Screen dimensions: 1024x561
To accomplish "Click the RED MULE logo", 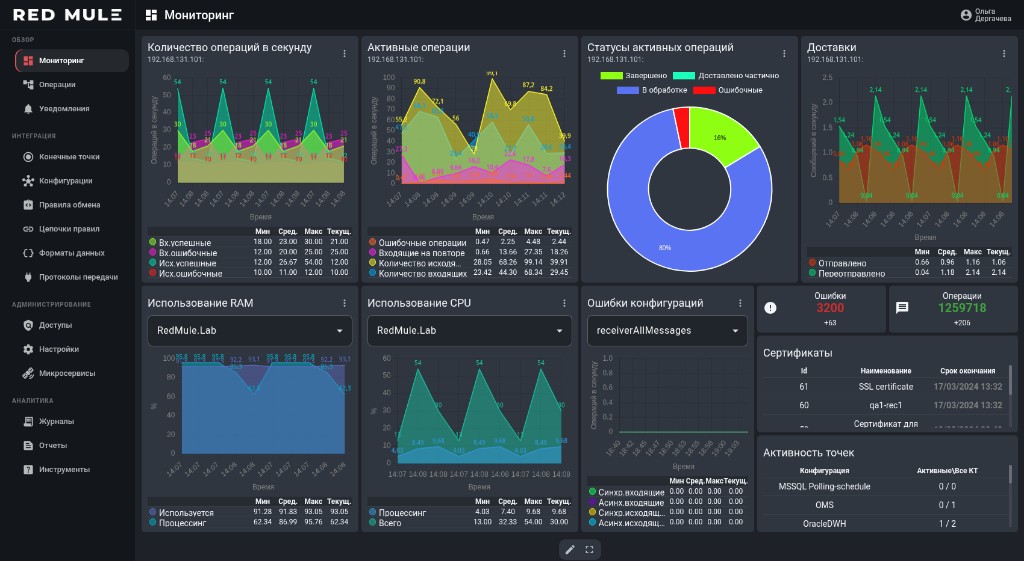I will [x=67, y=15].
